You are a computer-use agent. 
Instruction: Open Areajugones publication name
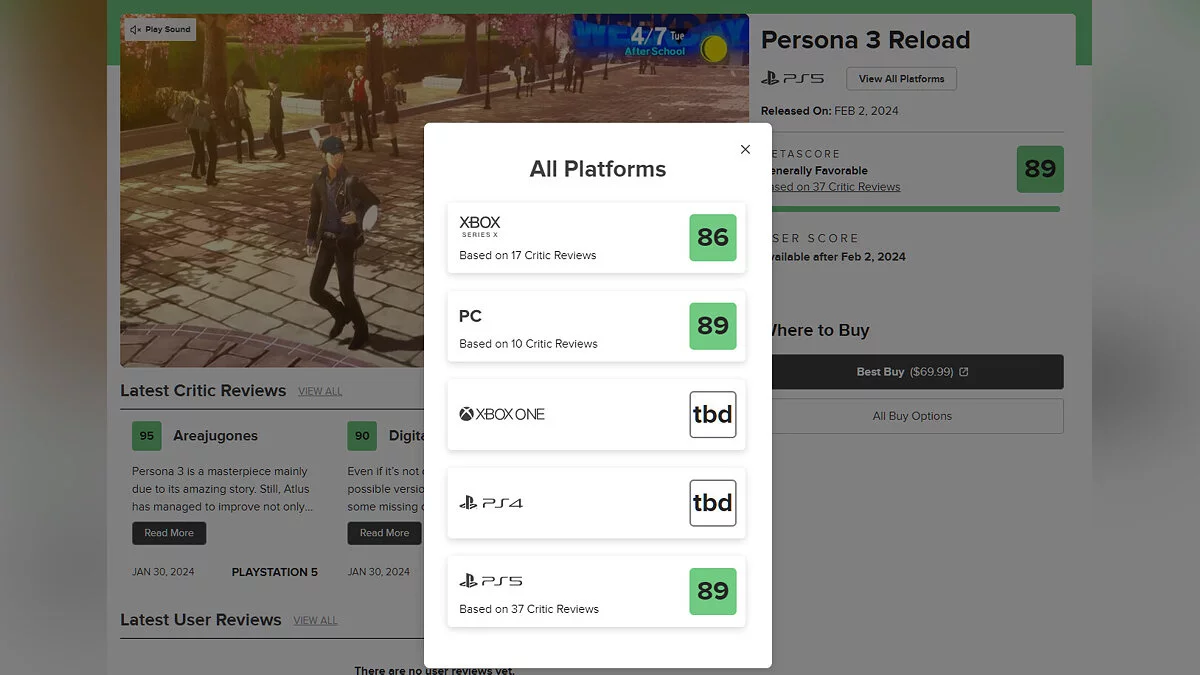click(215, 436)
